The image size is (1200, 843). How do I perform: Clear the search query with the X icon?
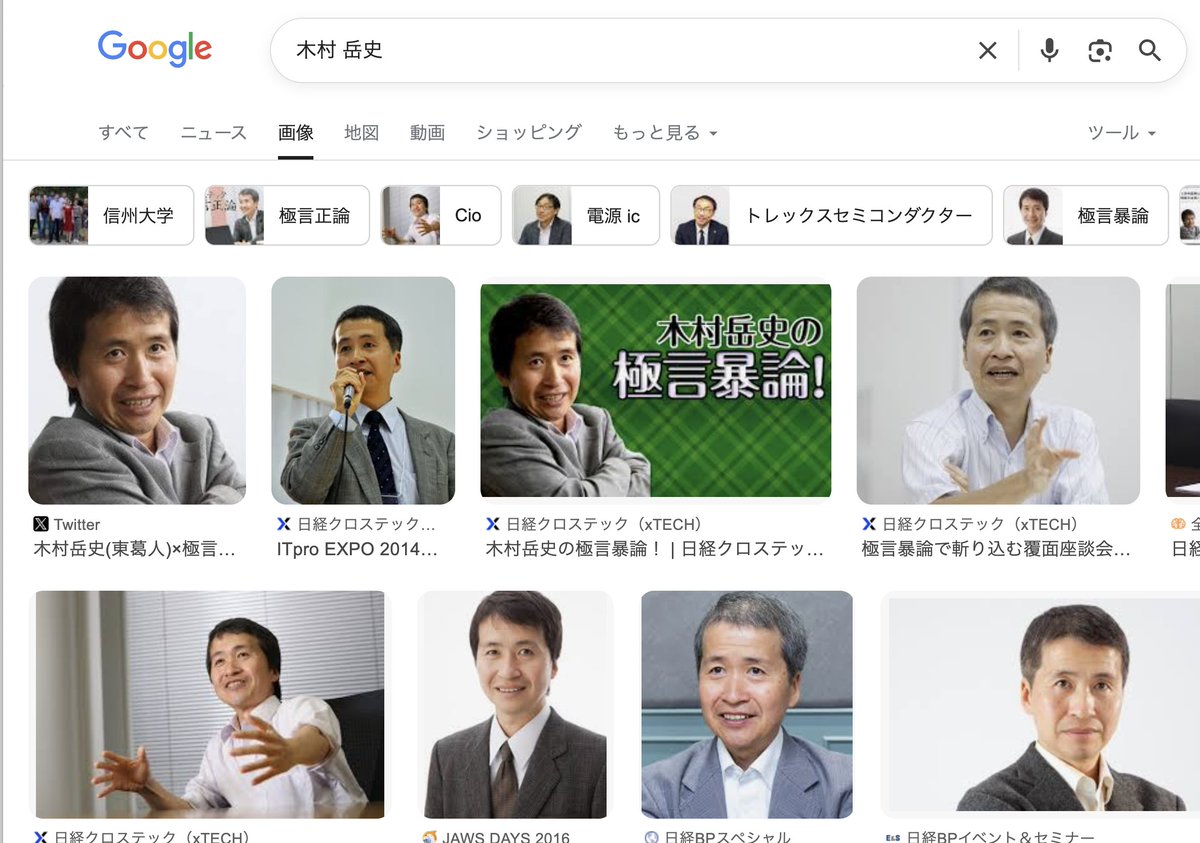click(987, 50)
